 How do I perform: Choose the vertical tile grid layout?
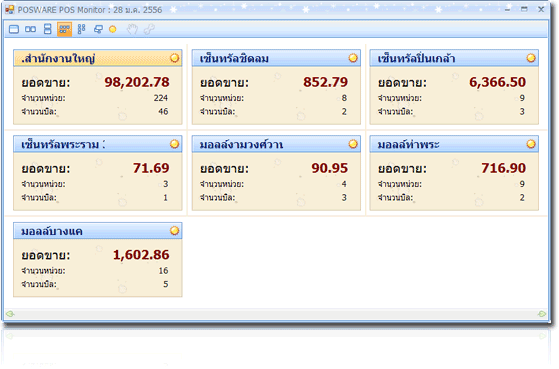(x=81, y=29)
